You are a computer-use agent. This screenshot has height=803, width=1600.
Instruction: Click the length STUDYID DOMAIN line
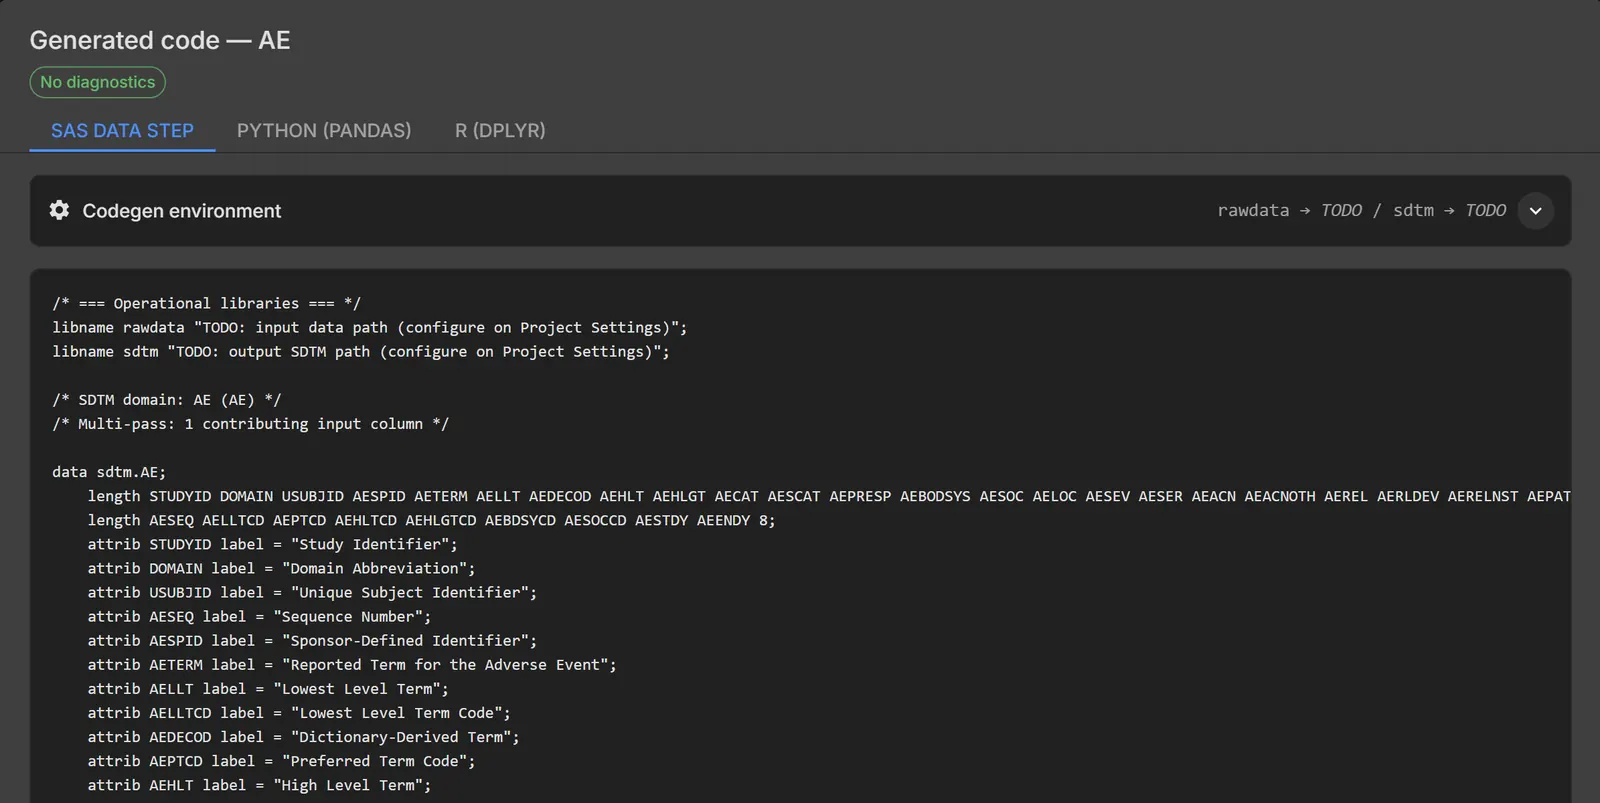click(829, 496)
